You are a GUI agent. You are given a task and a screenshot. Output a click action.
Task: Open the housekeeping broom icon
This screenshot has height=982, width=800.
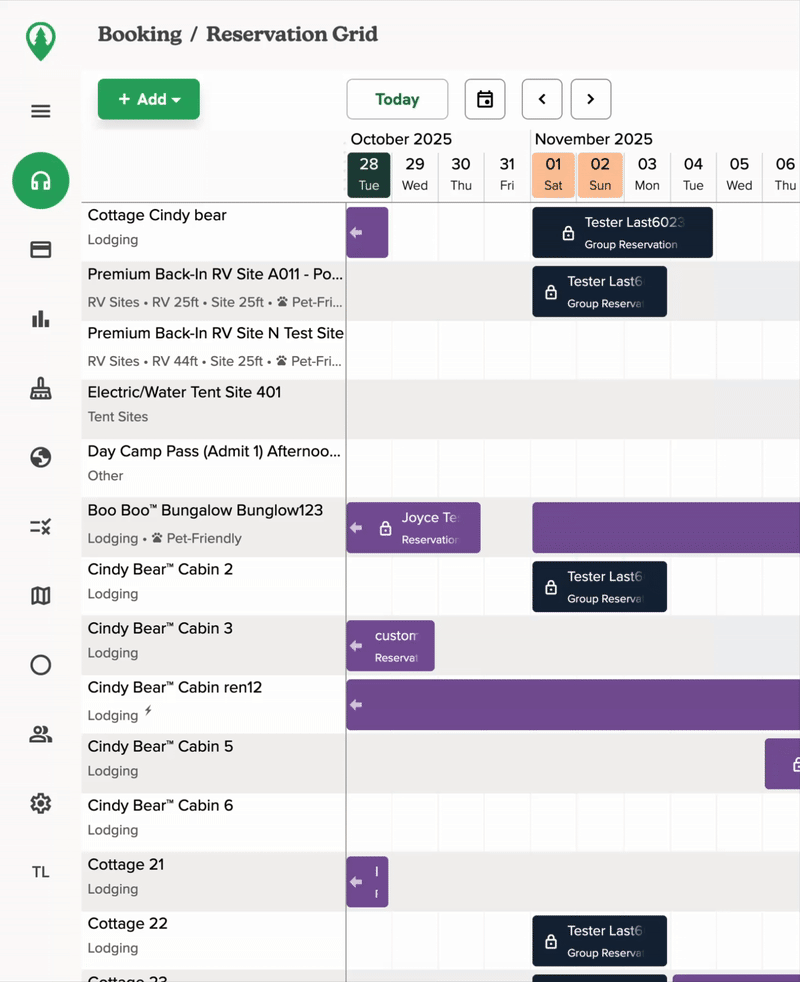[40, 389]
